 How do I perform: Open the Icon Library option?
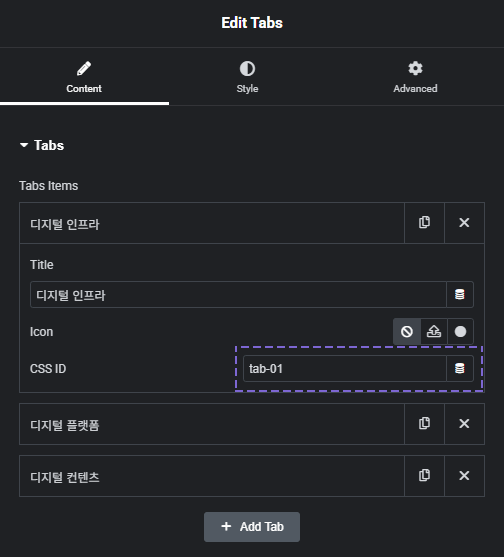click(x=460, y=331)
